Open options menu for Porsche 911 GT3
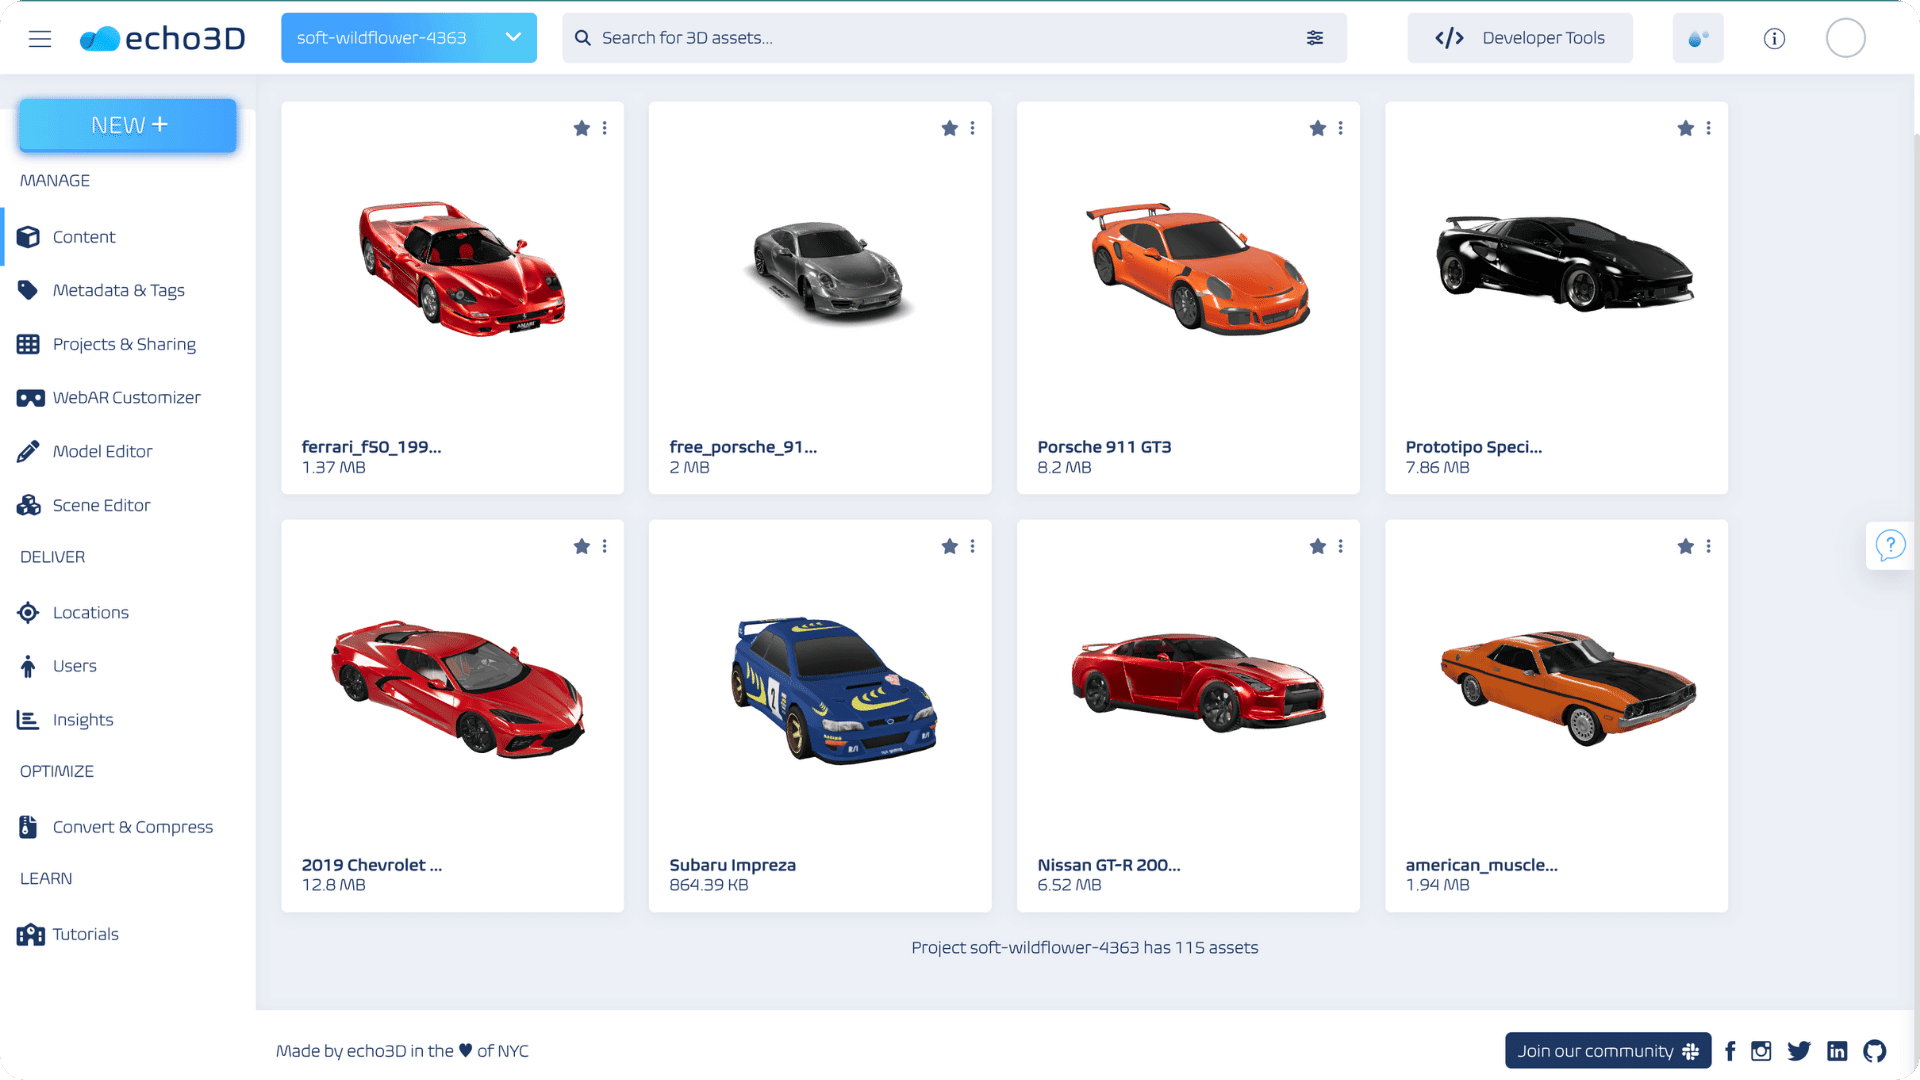 point(1340,128)
